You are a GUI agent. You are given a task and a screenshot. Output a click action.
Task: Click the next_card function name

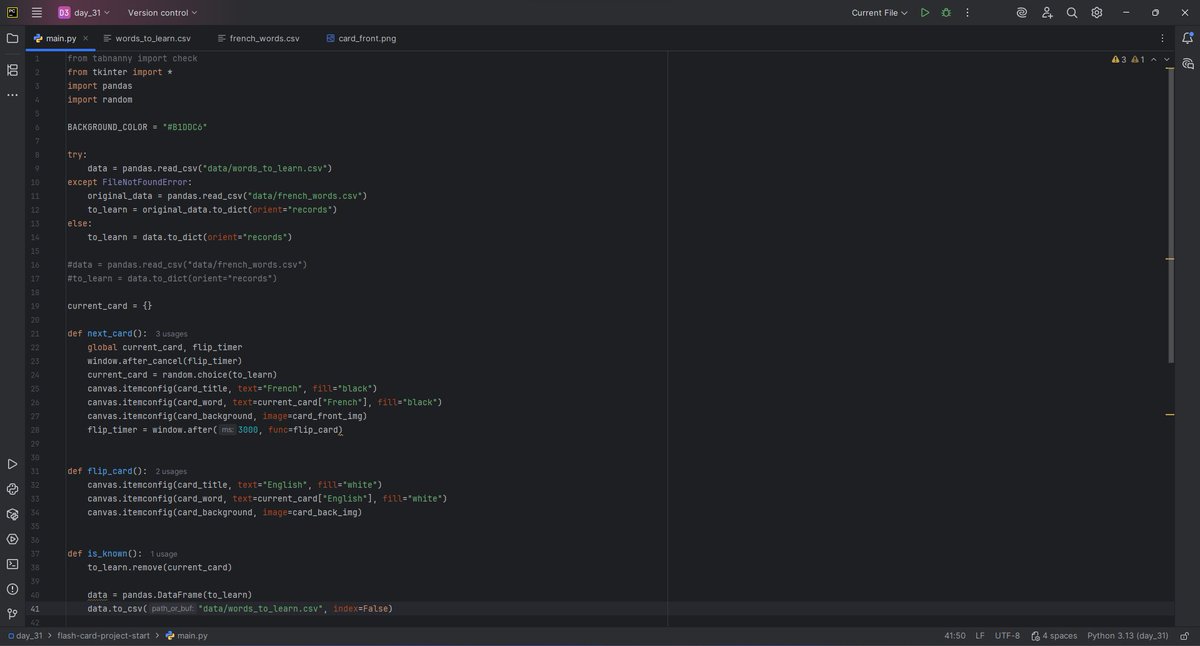click(x=109, y=334)
